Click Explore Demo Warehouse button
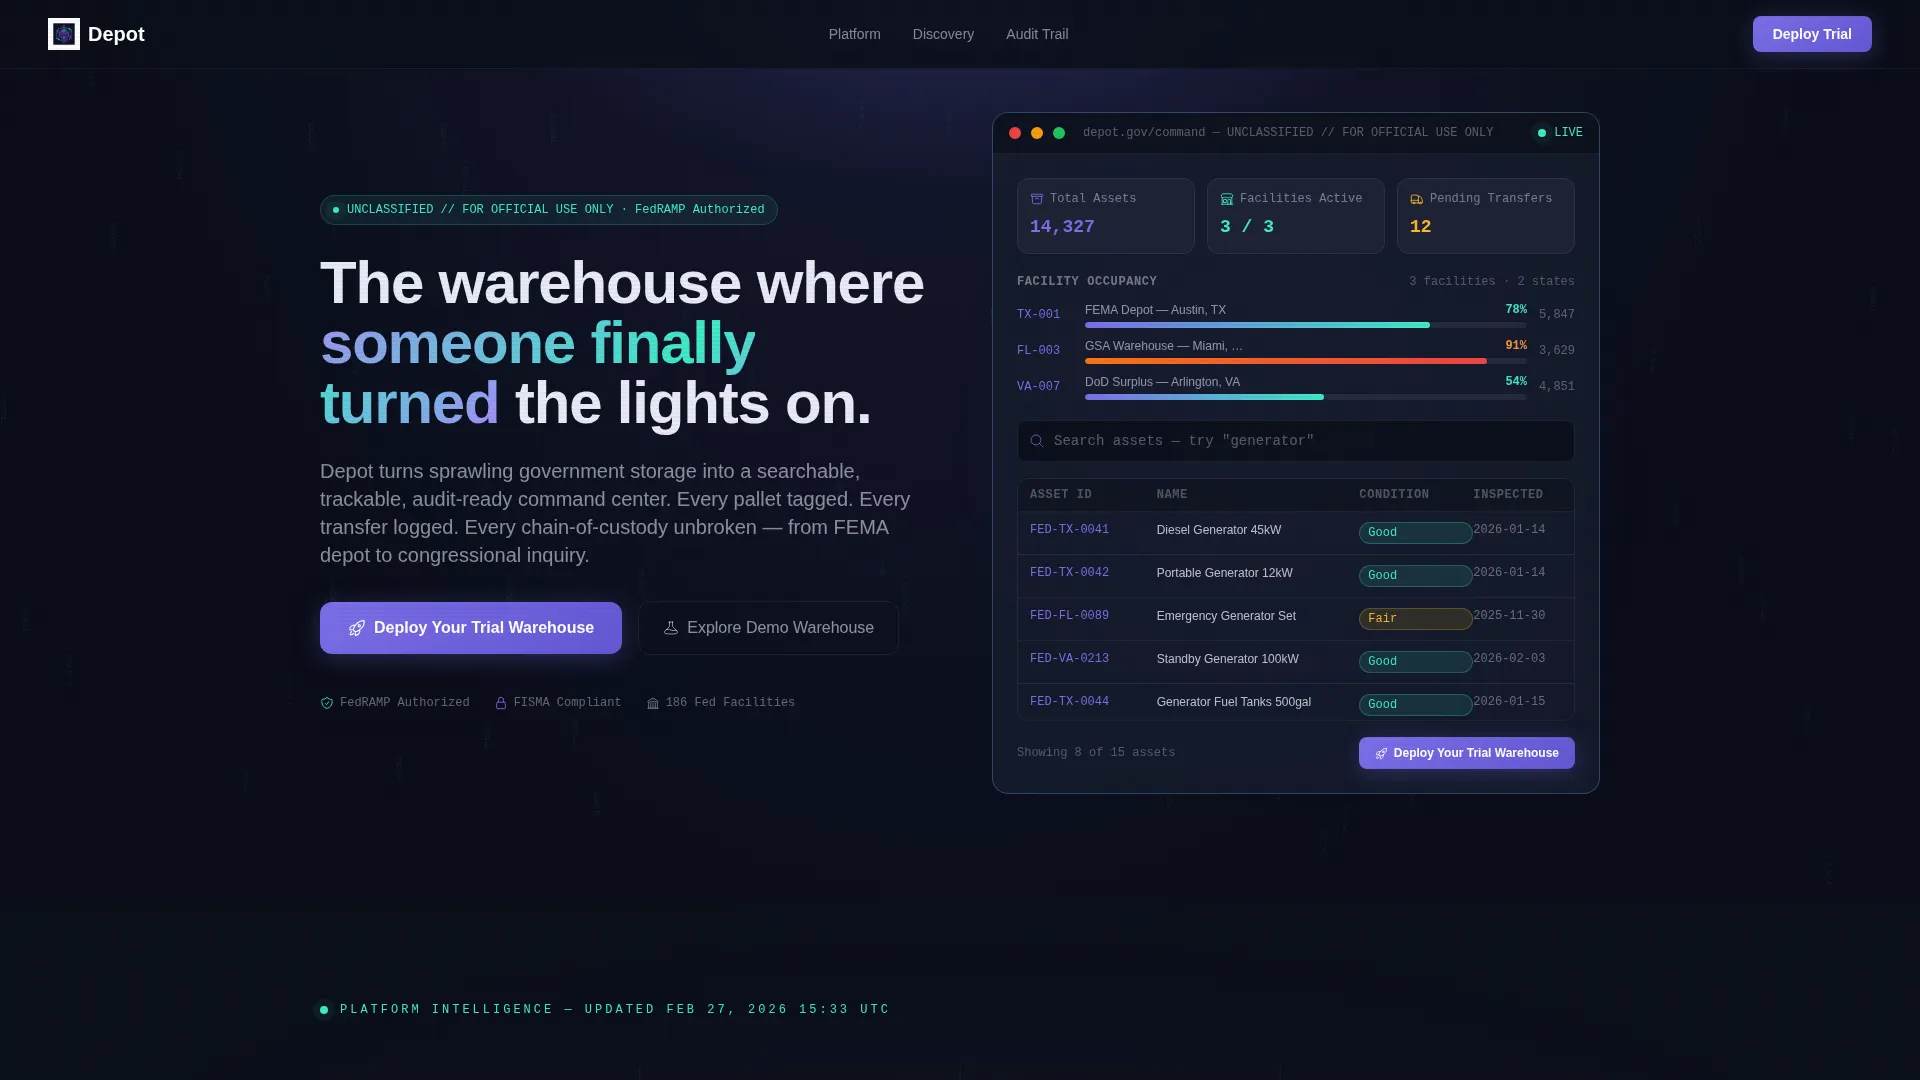1920x1080 pixels. click(768, 628)
